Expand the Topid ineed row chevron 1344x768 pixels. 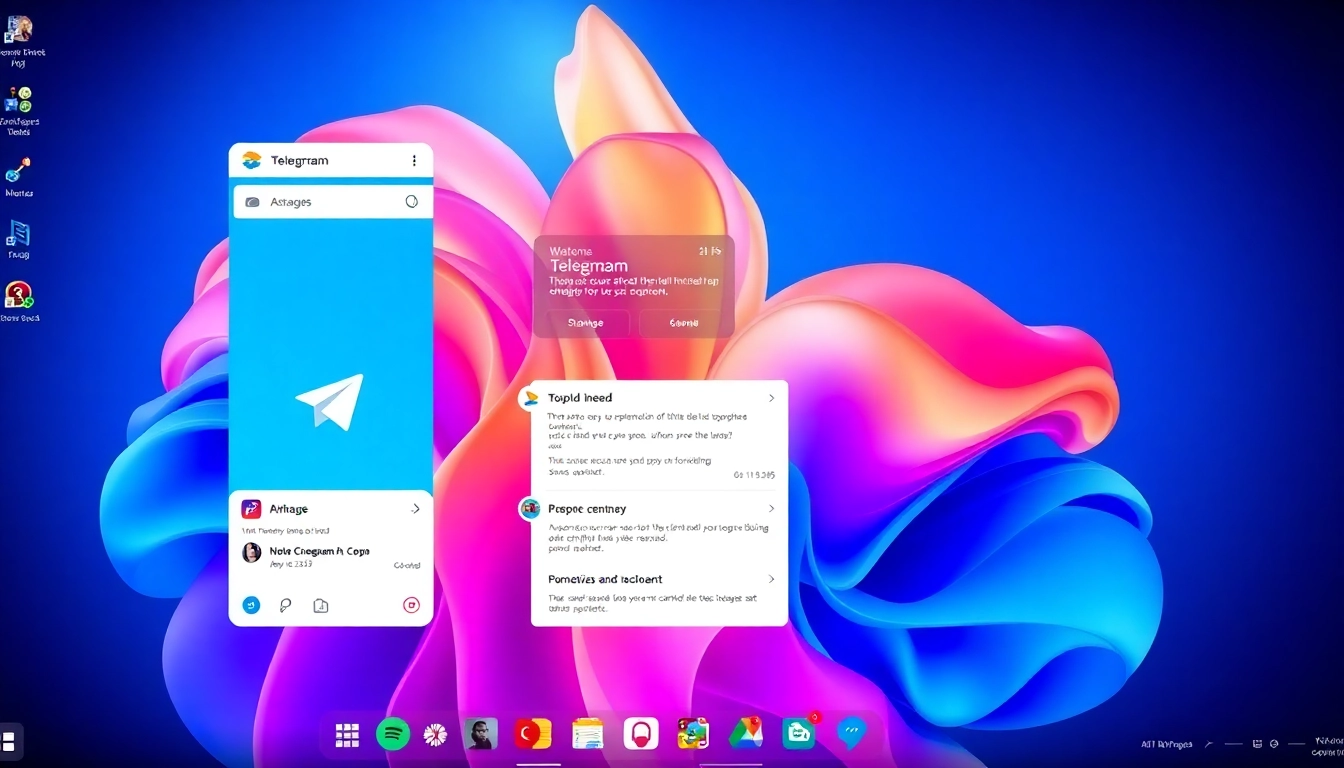771,398
